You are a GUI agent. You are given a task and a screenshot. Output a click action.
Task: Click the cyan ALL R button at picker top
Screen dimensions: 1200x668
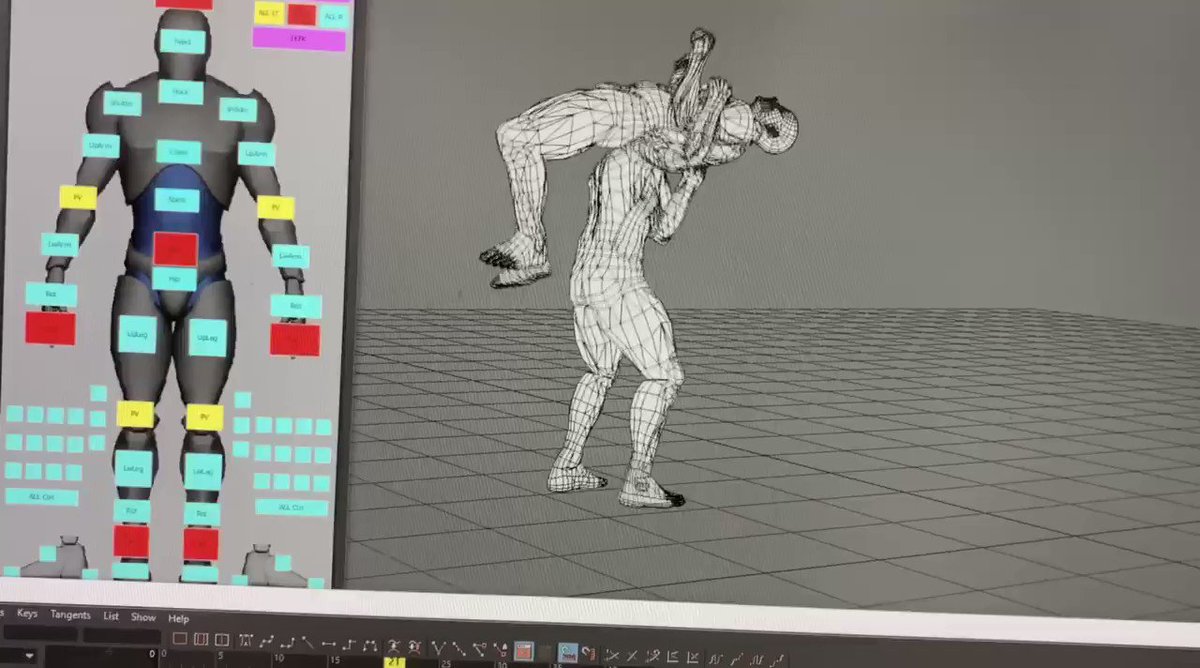point(334,15)
